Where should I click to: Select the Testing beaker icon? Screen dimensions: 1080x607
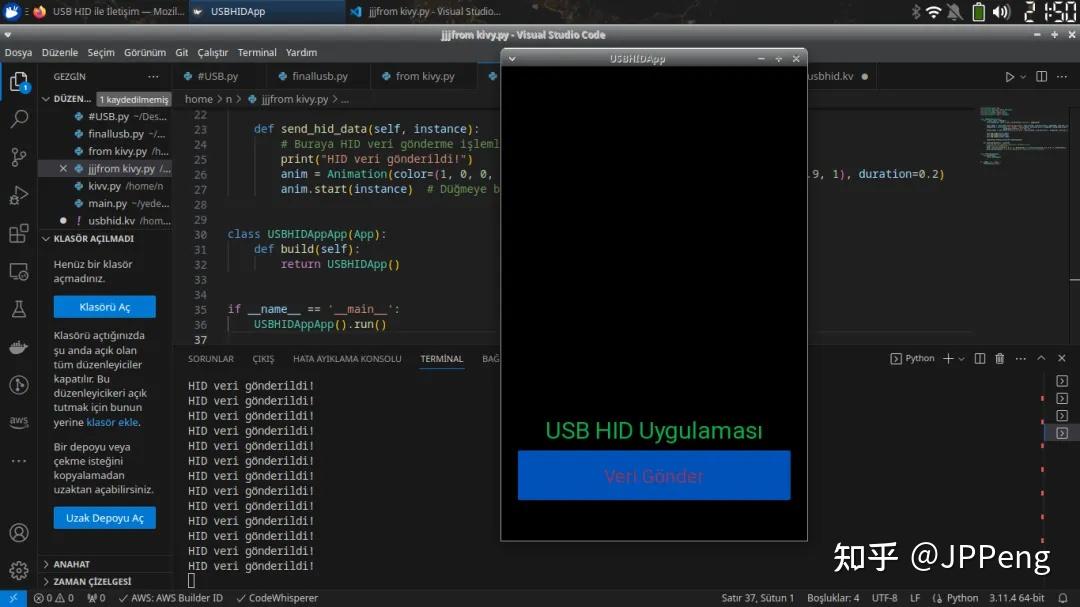18,311
